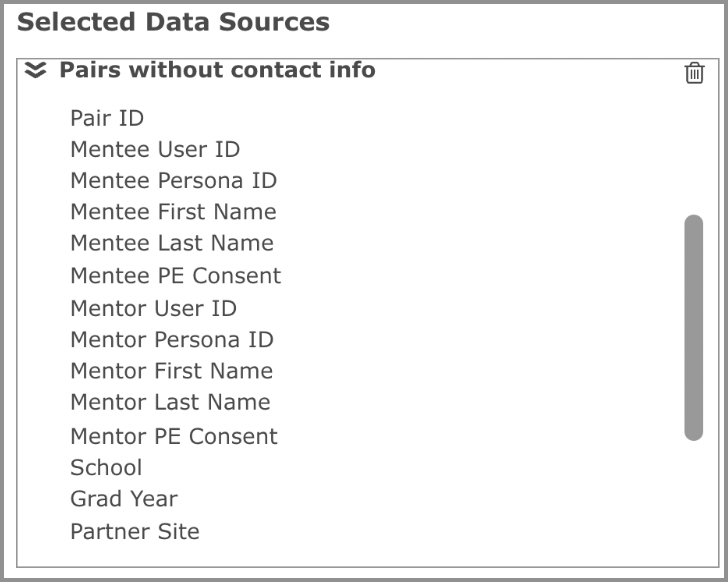This screenshot has width=728, height=582.
Task: Pick the Mentee Last Name field
Action: [x=171, y=242]
